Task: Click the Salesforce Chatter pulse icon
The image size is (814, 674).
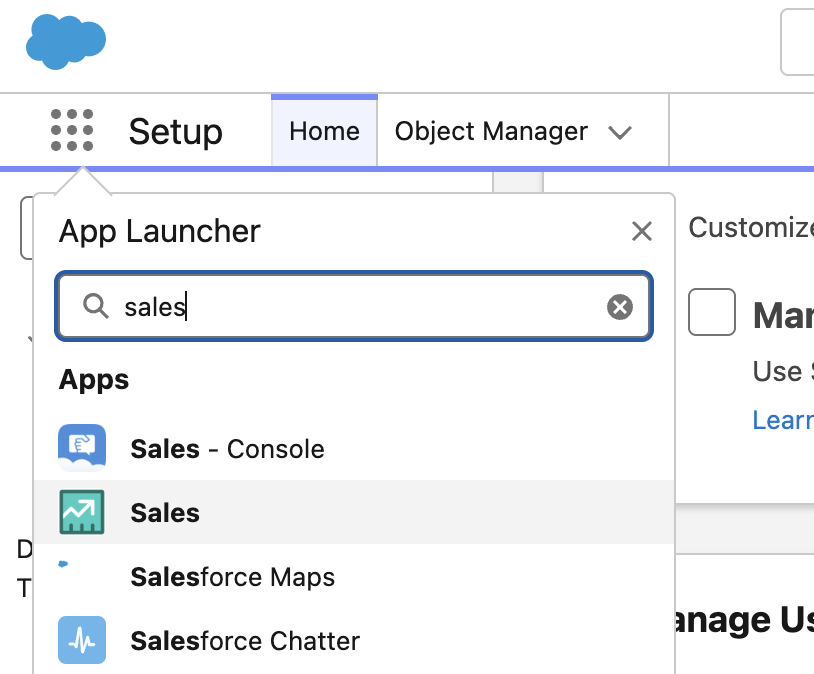Action: tap(82, 640)
